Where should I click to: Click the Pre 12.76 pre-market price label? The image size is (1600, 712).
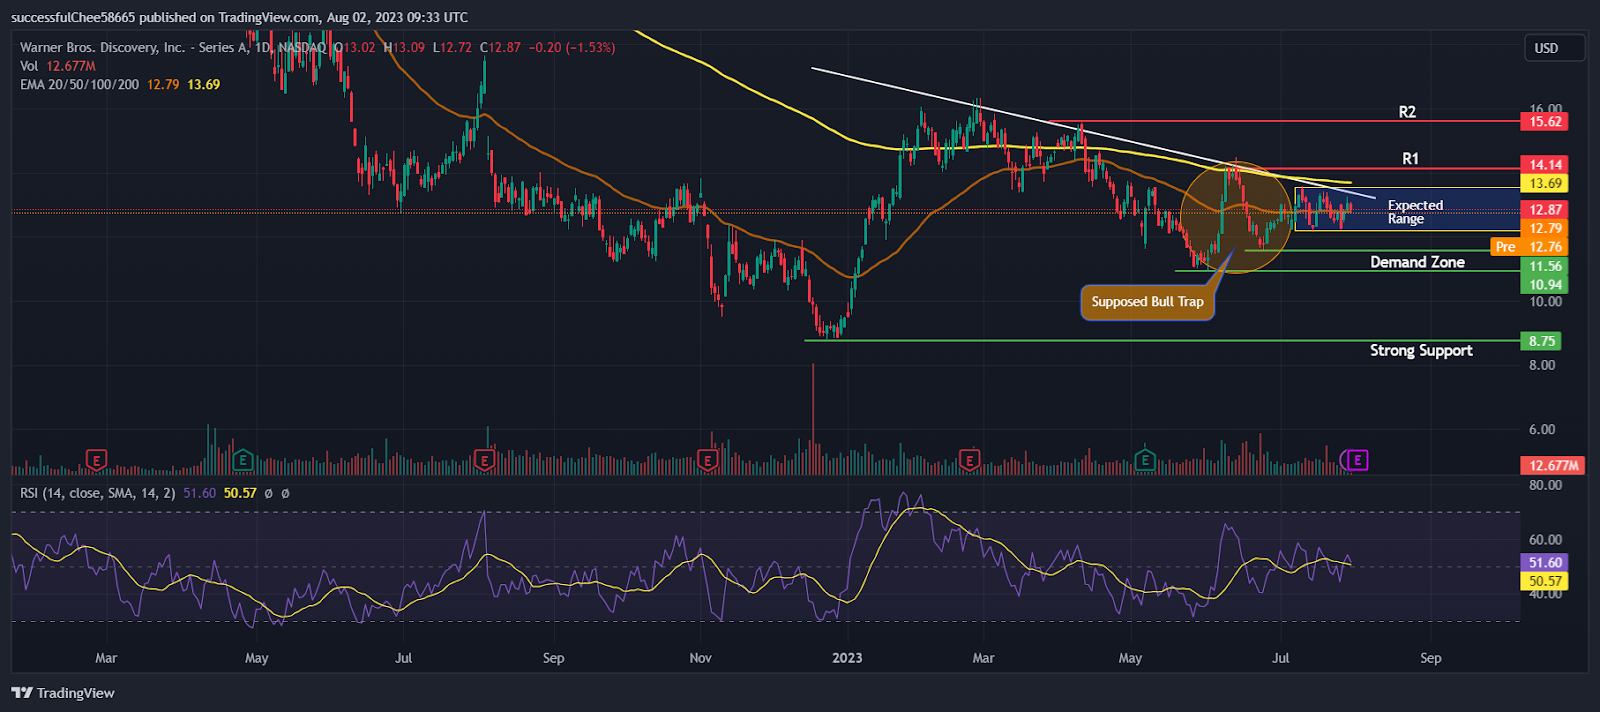click(1529, 247)
